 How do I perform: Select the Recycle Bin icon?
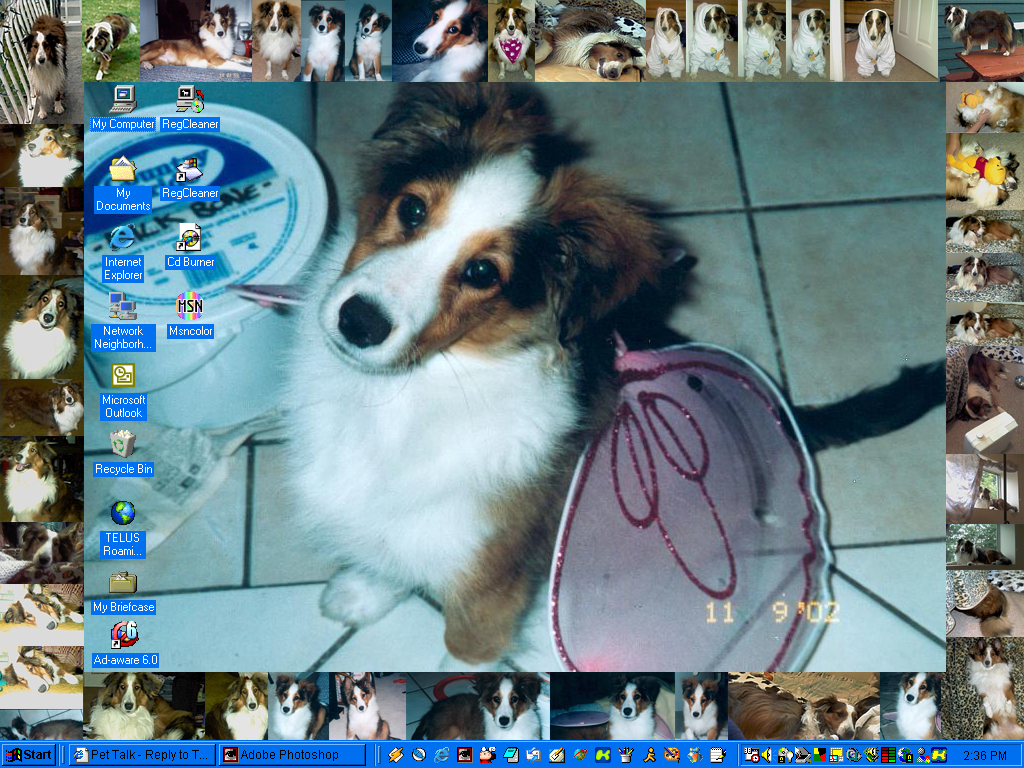(x=123, y=444)
